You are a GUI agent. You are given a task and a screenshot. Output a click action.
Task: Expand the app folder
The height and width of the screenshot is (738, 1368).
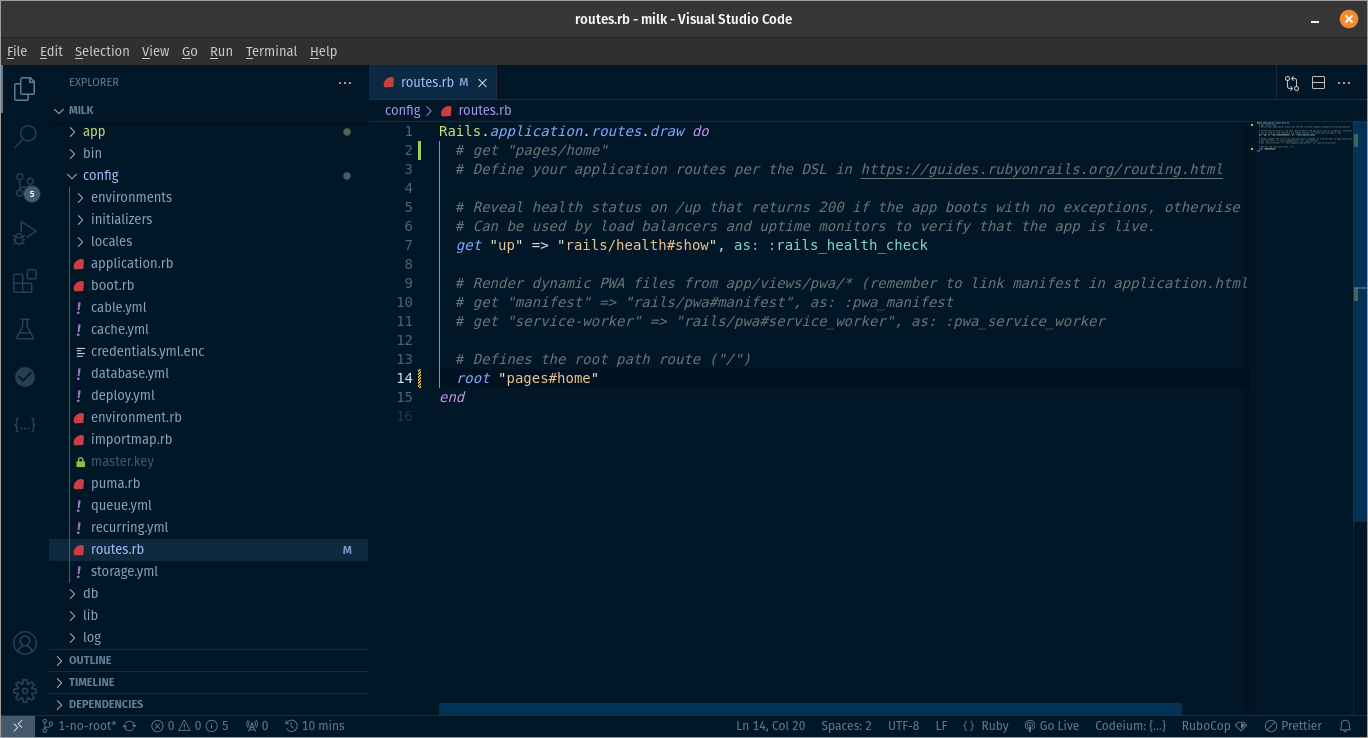pyautogui.click(x=208, y=132)
